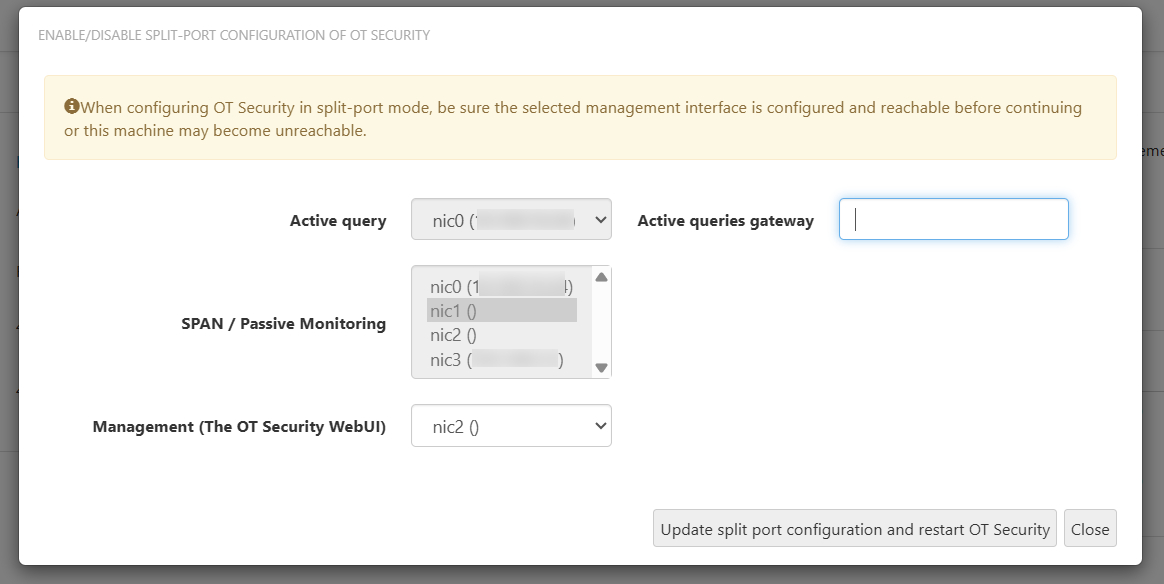Click the SPAN list scrollbar track
The image size is (1164, 584).
click(601, 322)
